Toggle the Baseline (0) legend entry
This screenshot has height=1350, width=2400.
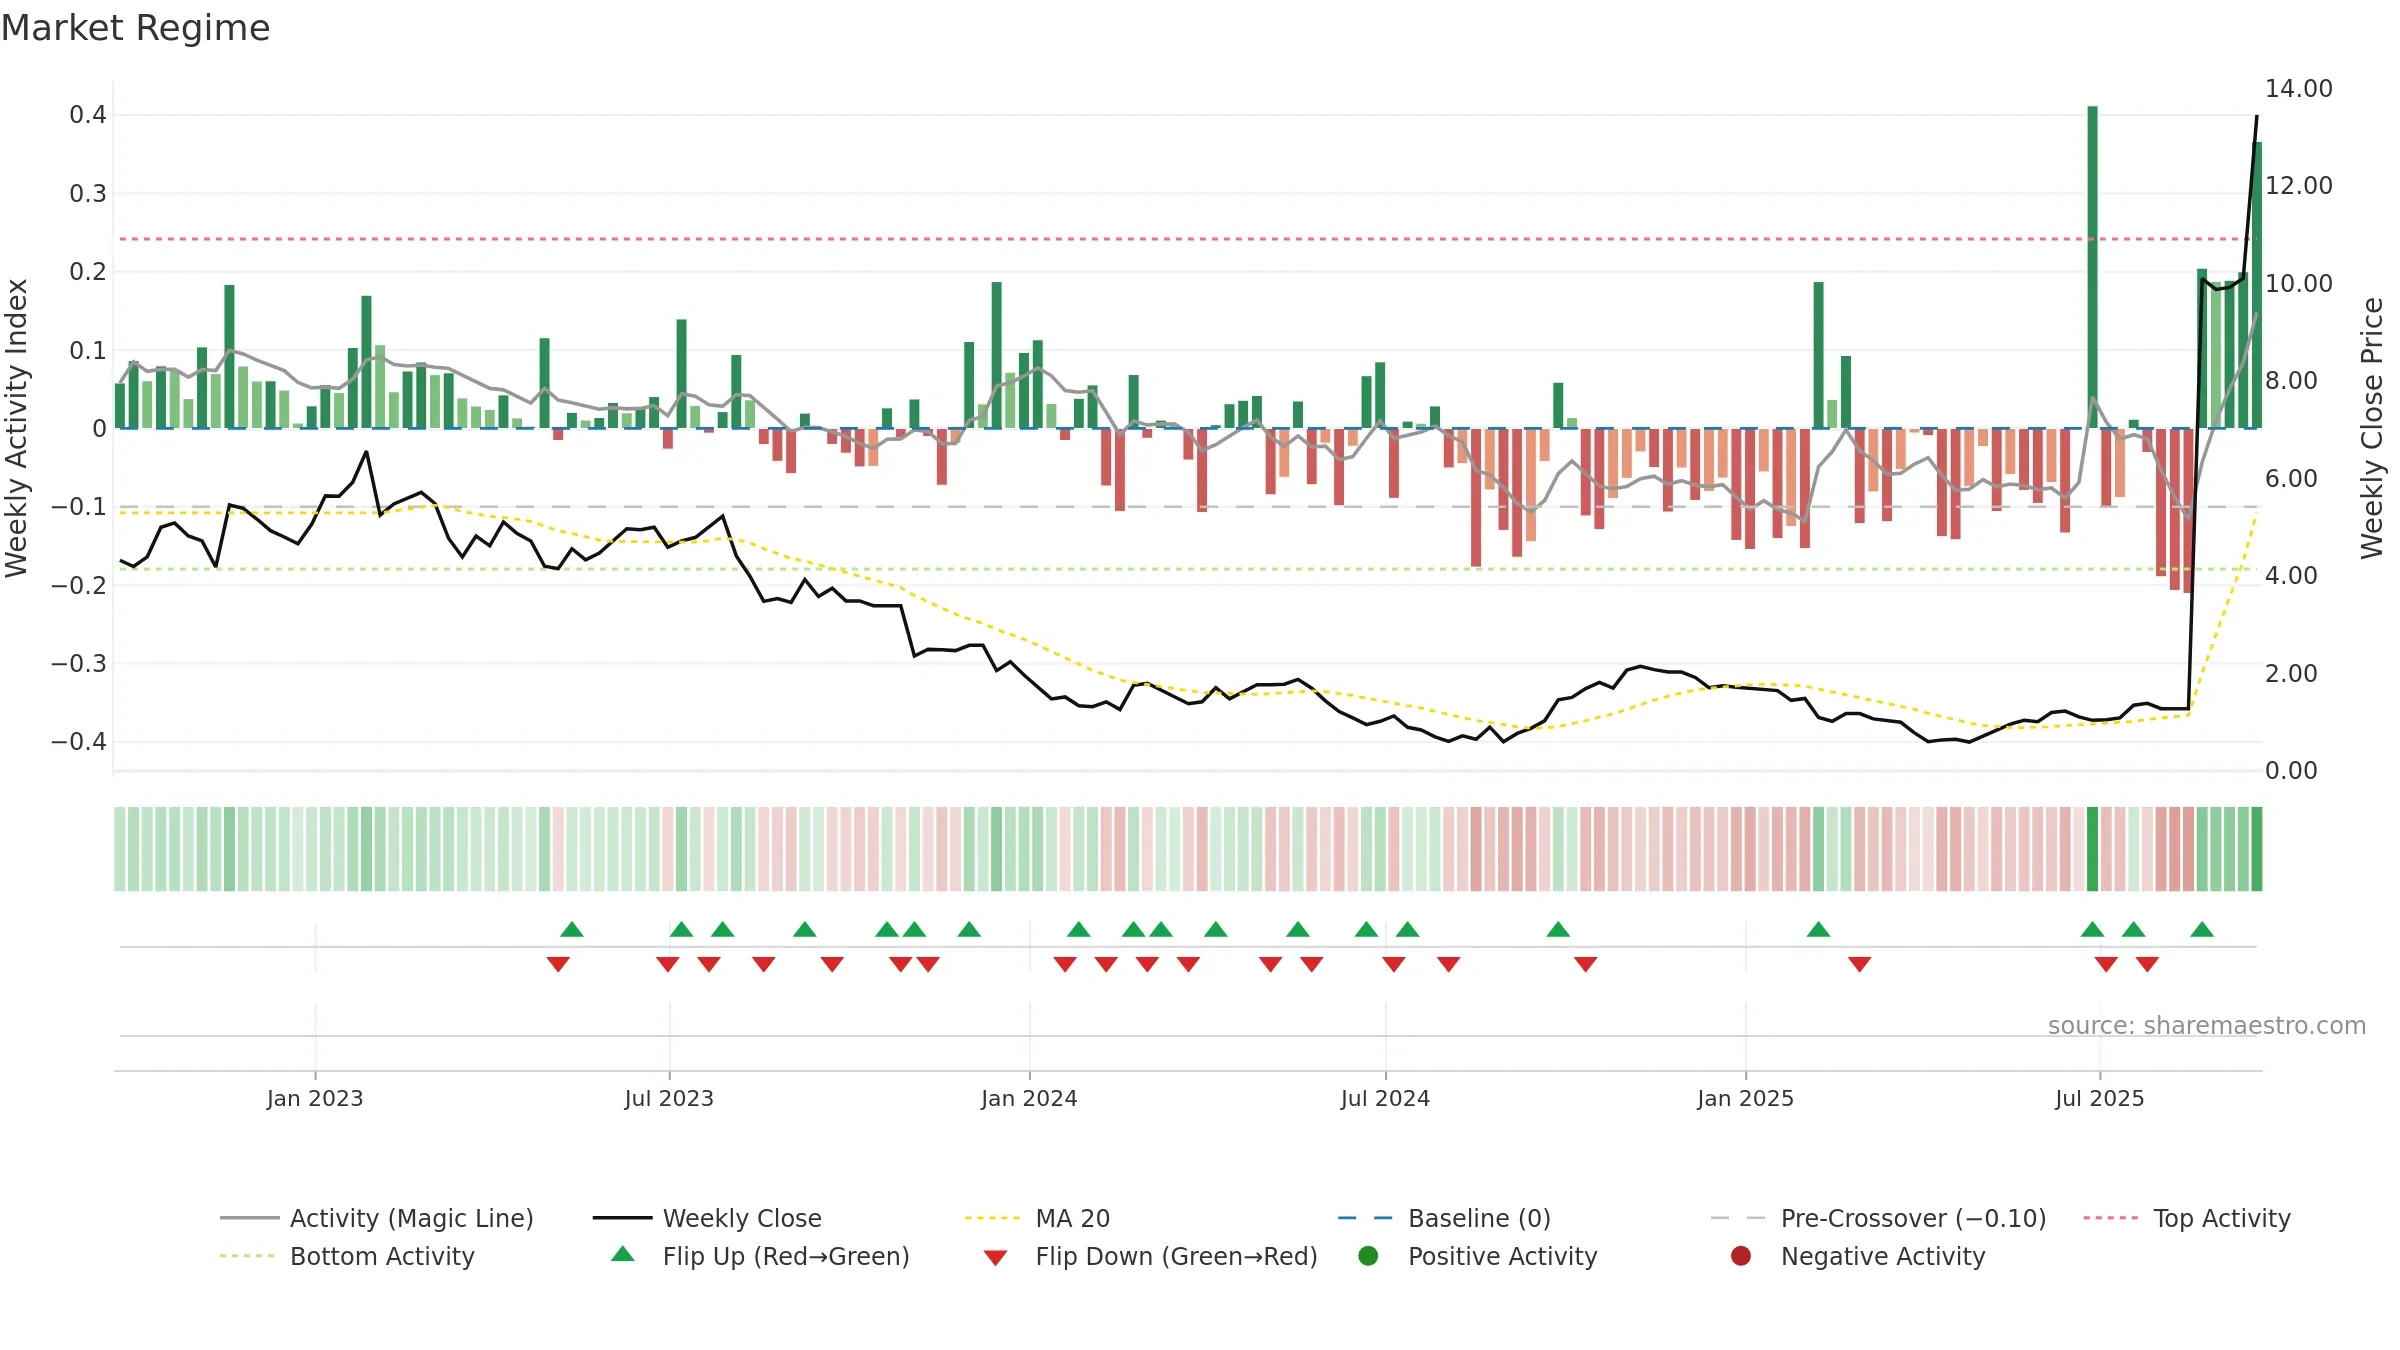click(1444, 1218)
